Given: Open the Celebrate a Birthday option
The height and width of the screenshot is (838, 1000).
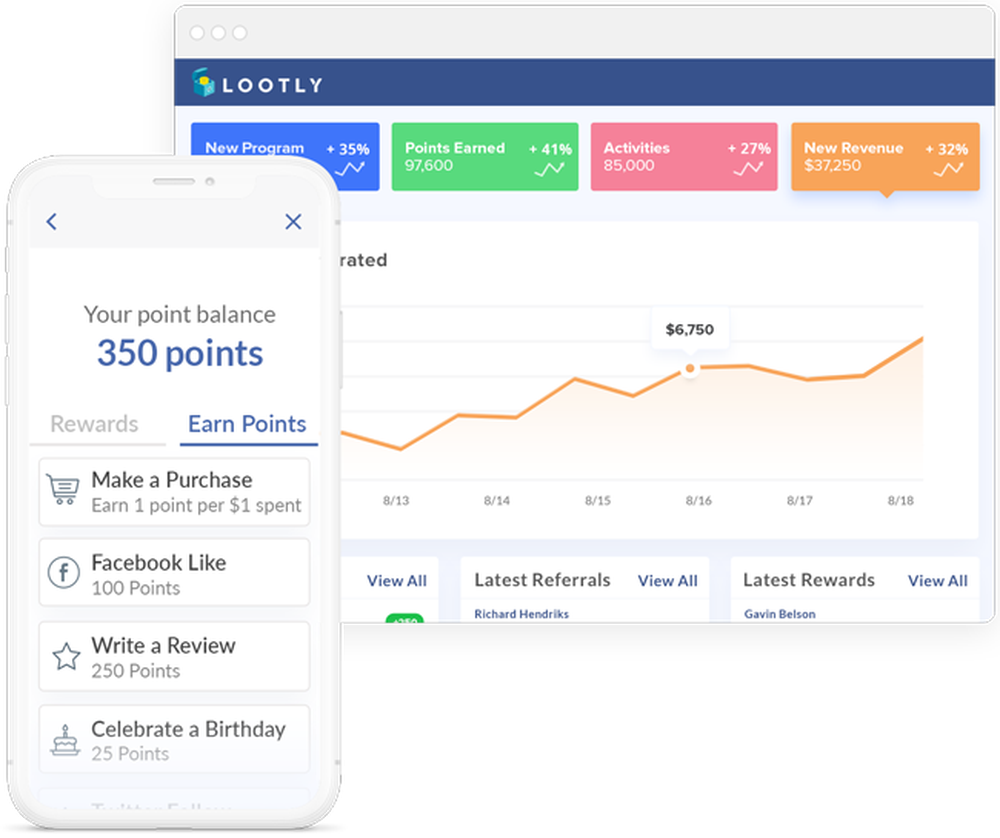Looking at the screenshot, I should coord(174,739).
